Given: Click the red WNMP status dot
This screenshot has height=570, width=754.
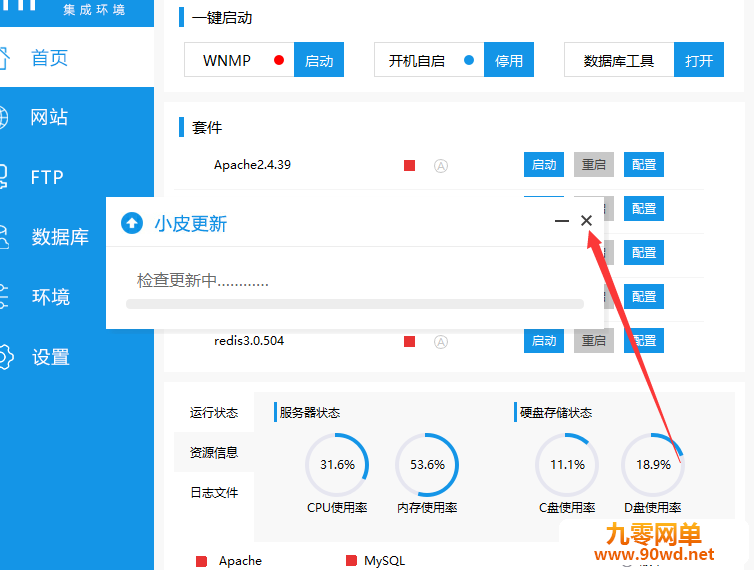Looking at the screenshot, I should coord(279,60).
